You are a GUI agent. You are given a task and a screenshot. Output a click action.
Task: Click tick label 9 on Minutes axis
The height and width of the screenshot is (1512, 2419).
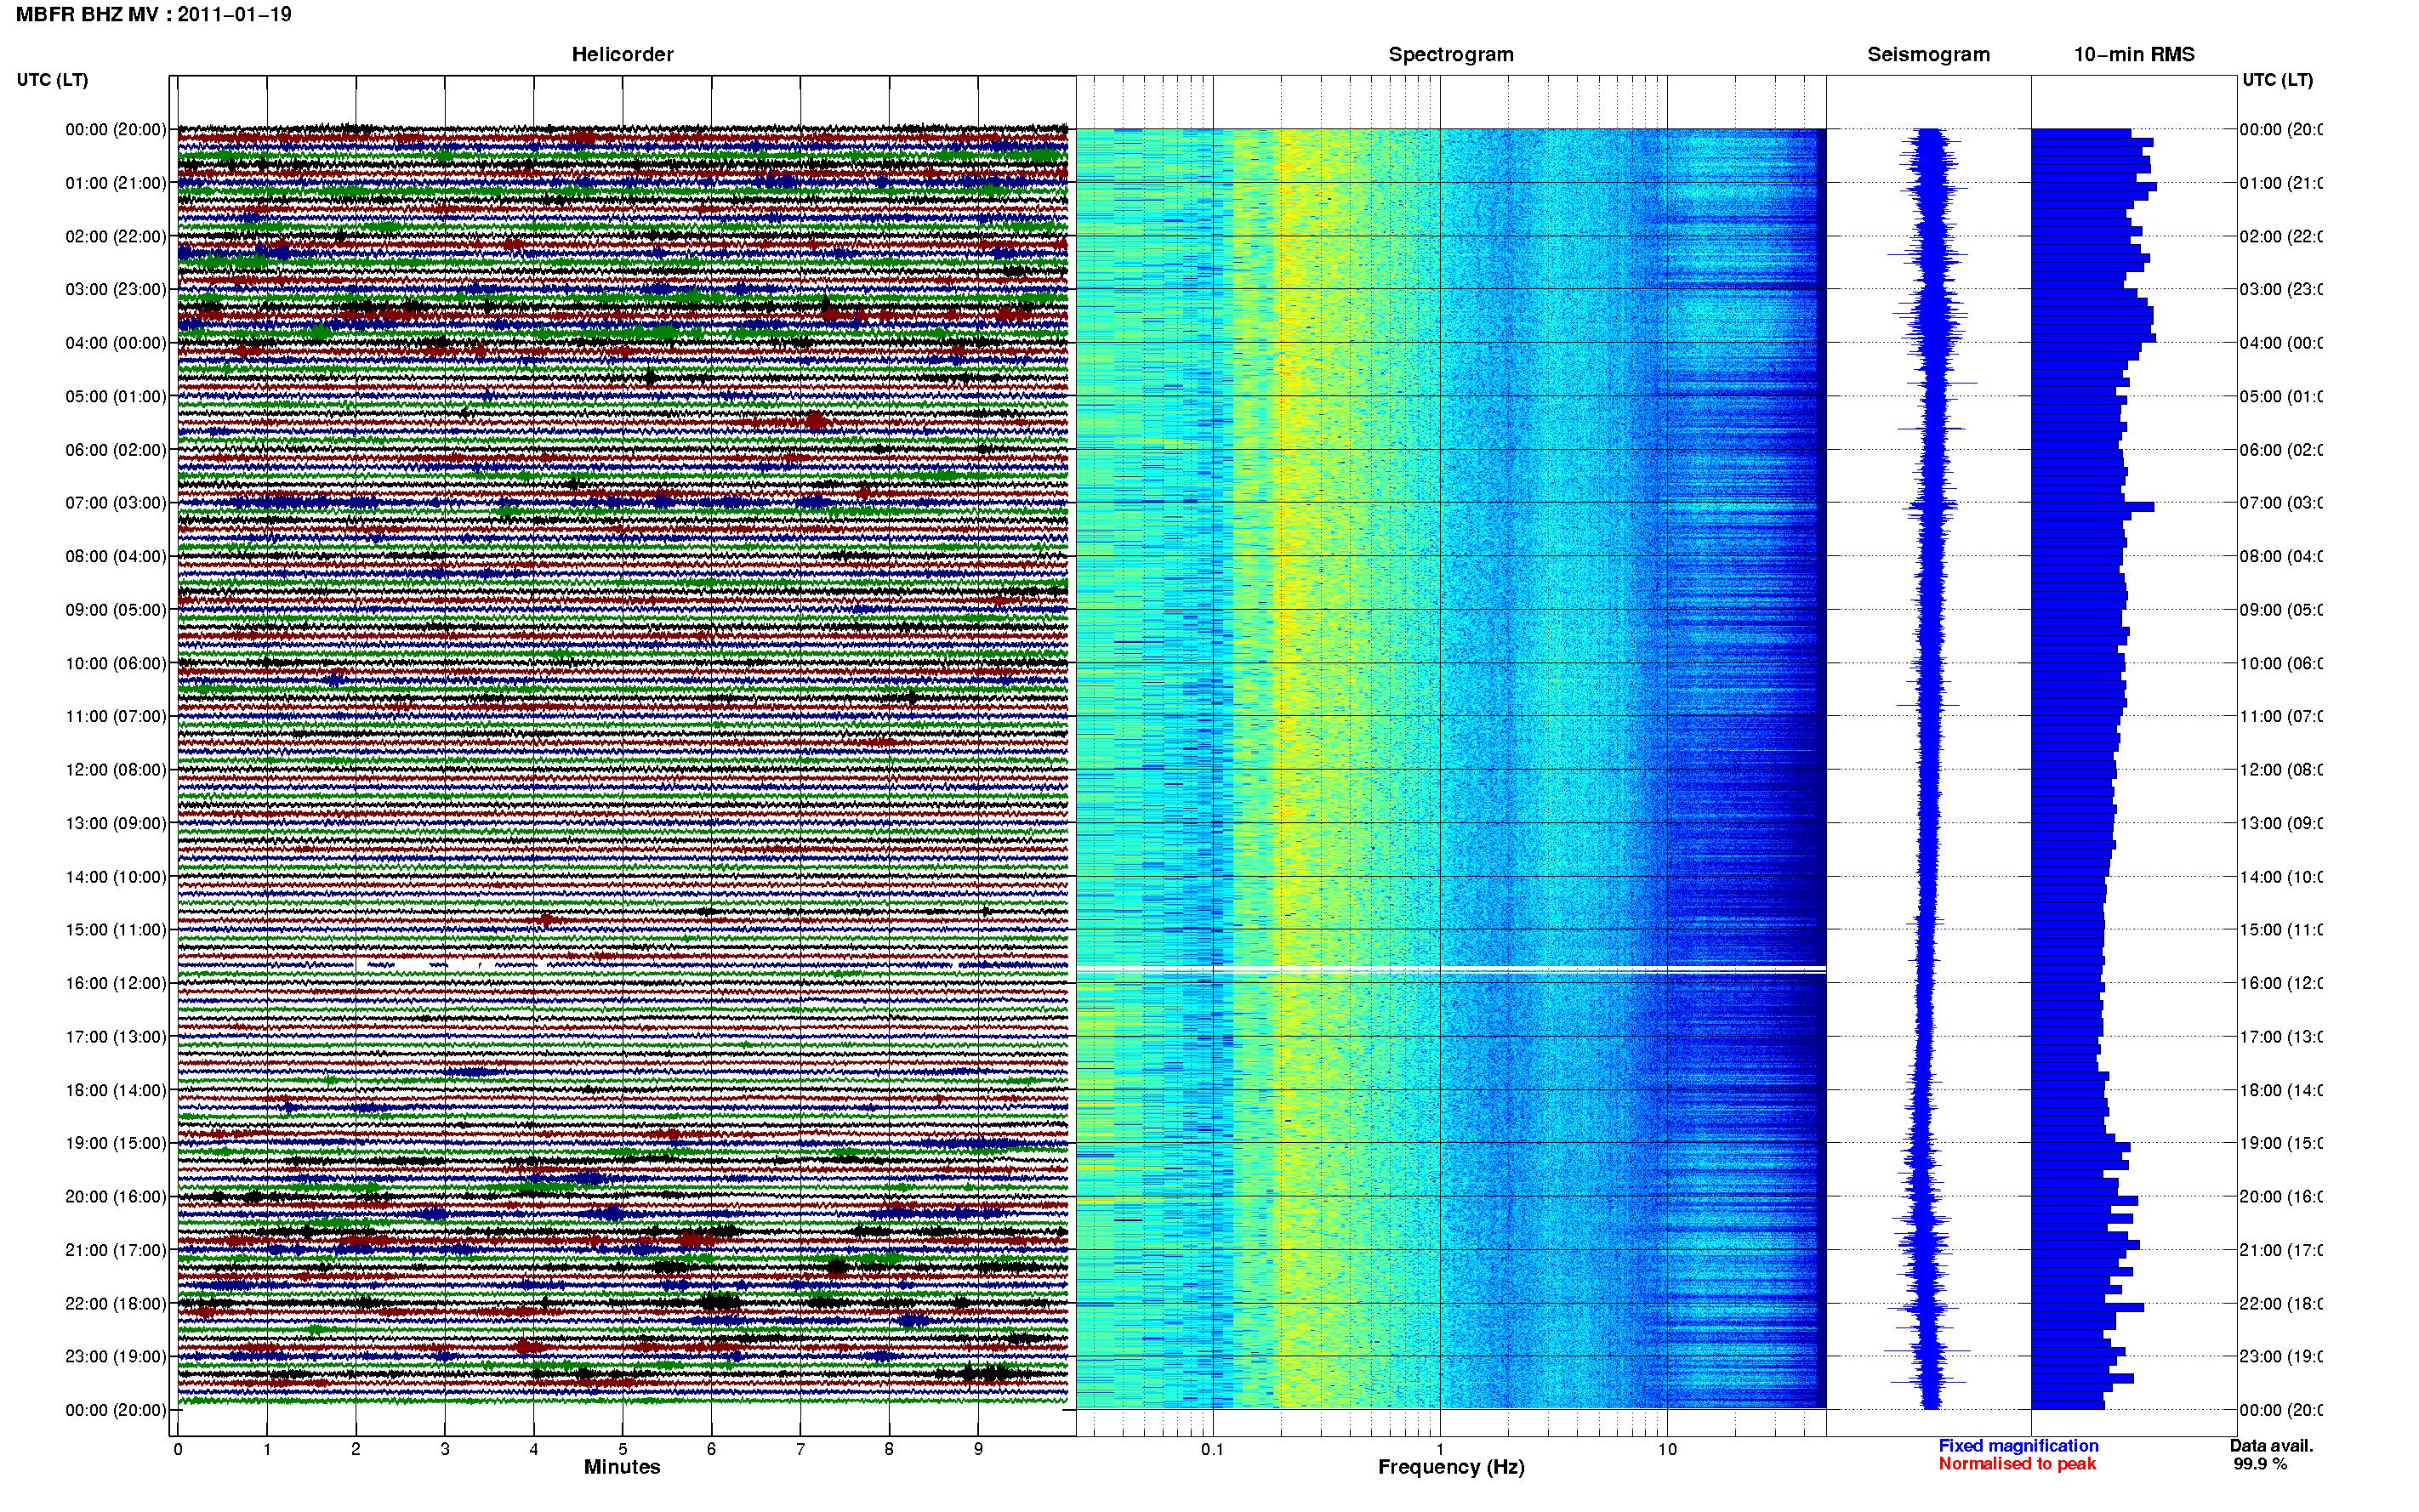coord(978,1449)
